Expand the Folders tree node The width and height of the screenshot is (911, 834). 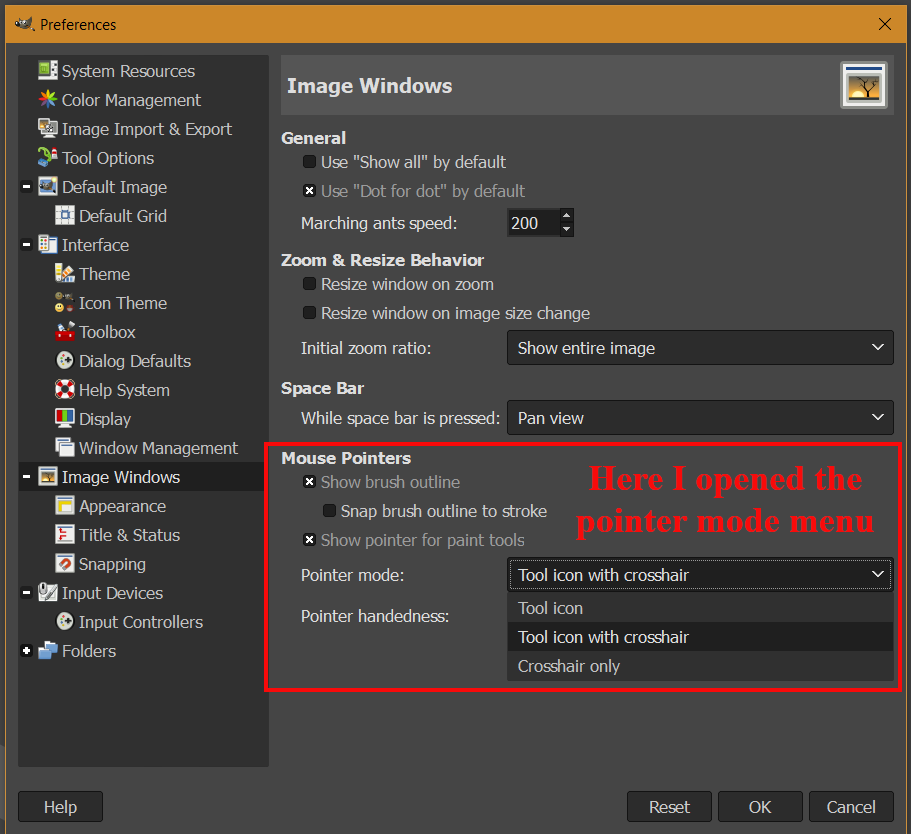pyautogui.click(x=26, y=652)
